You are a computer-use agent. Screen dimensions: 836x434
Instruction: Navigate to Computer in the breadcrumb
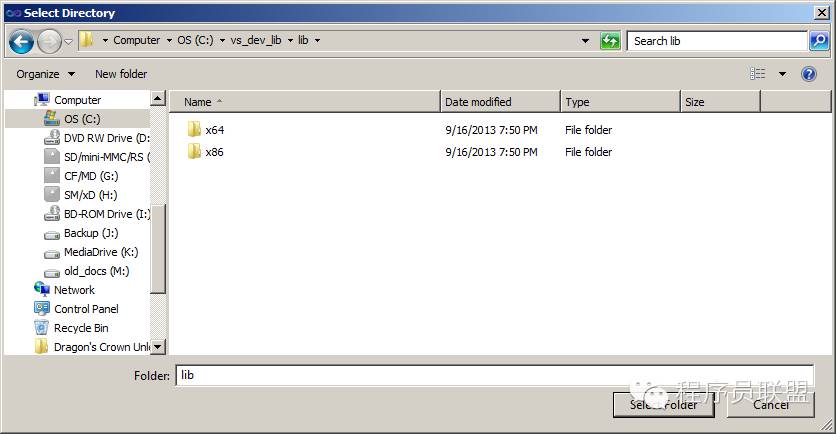(136, 40)
